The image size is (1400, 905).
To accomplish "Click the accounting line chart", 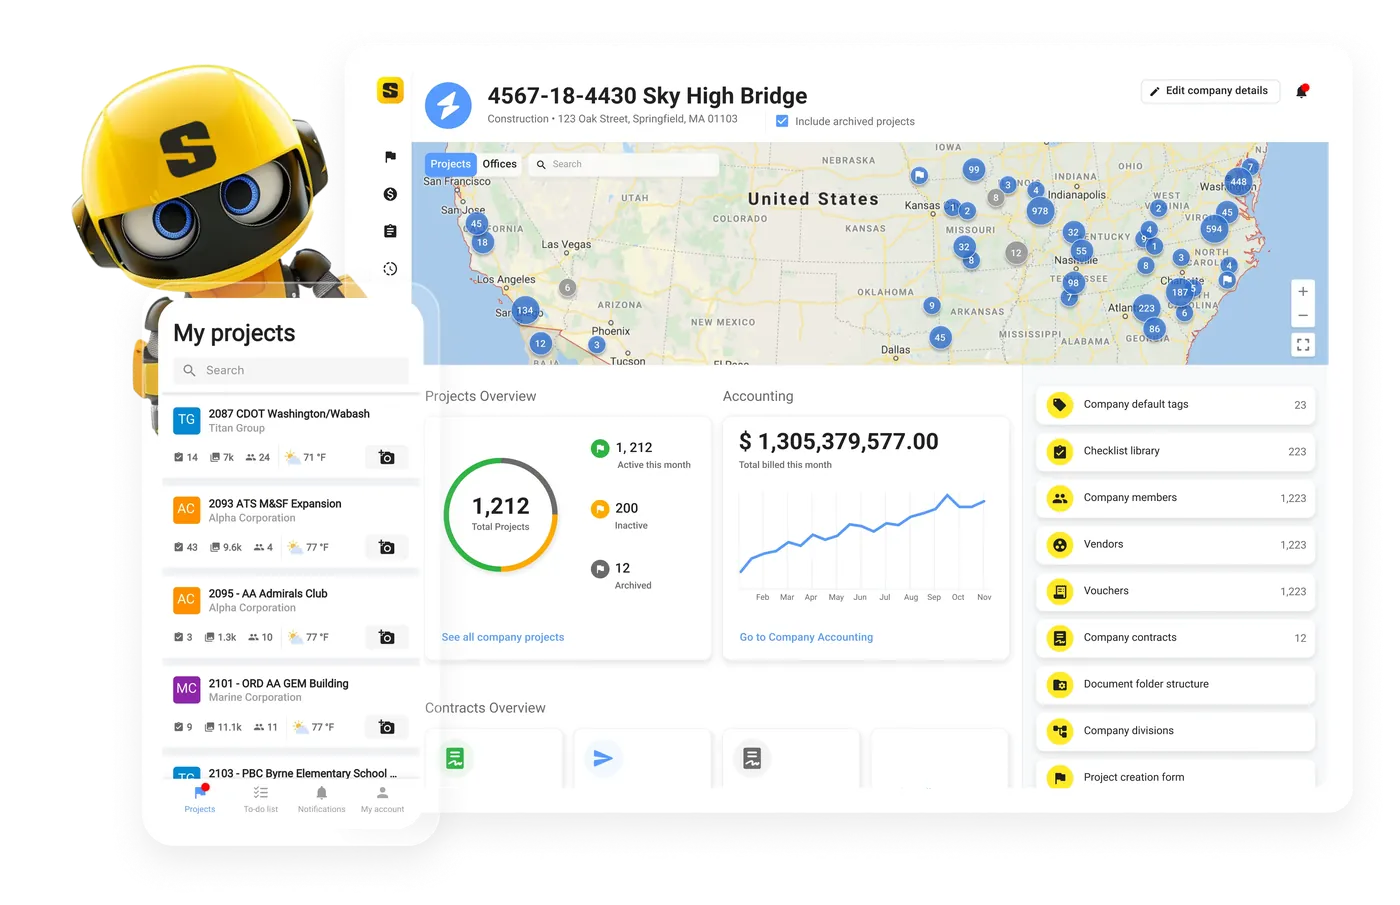I will click(x=865, y=540).
